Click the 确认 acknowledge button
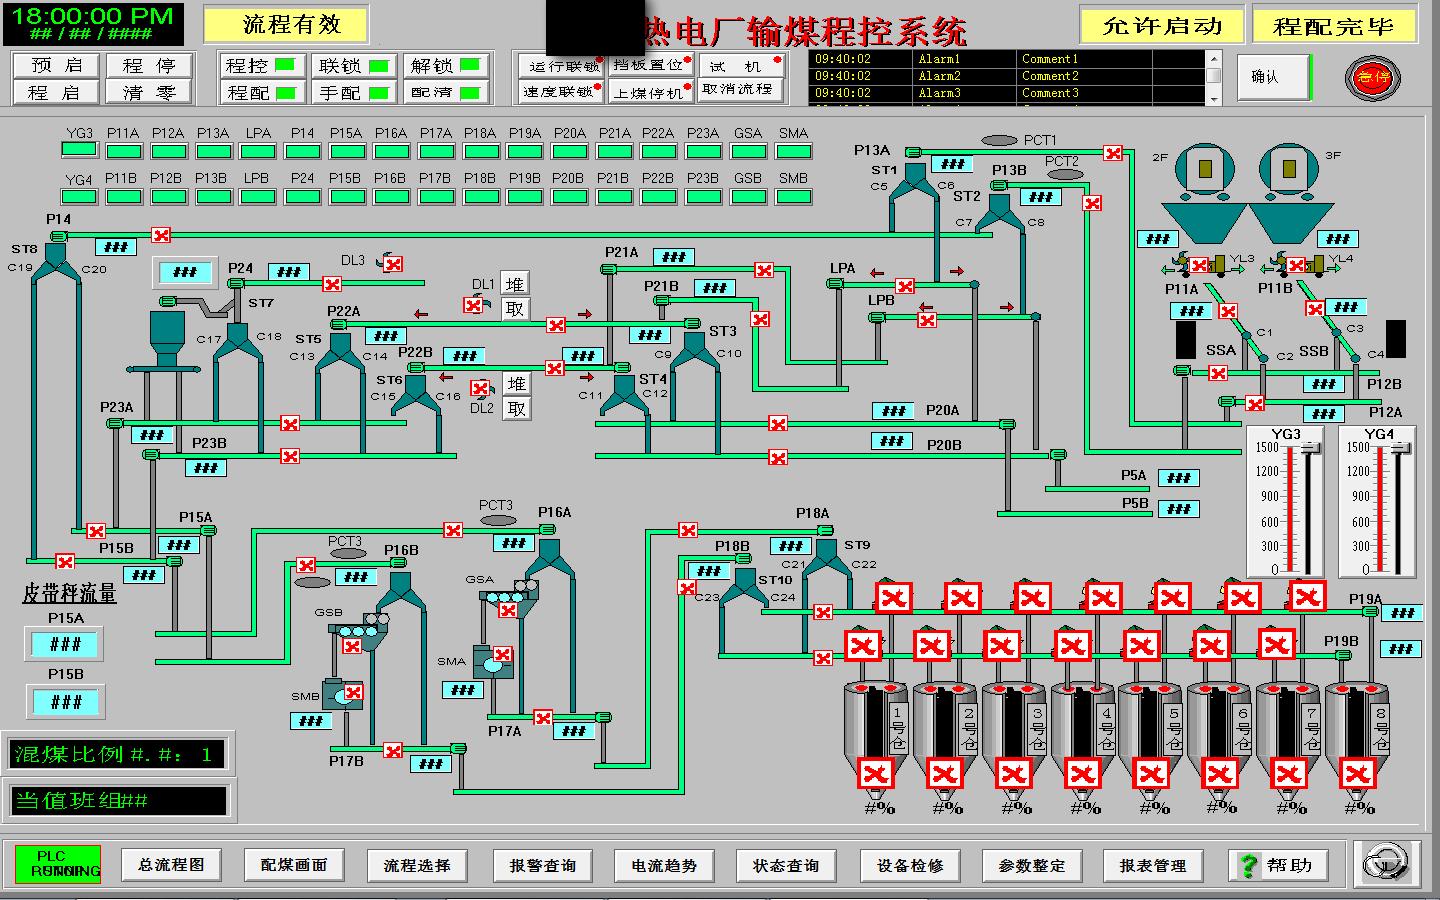The width and height of the screenshot is (1440, 900). pos(1266,77)
